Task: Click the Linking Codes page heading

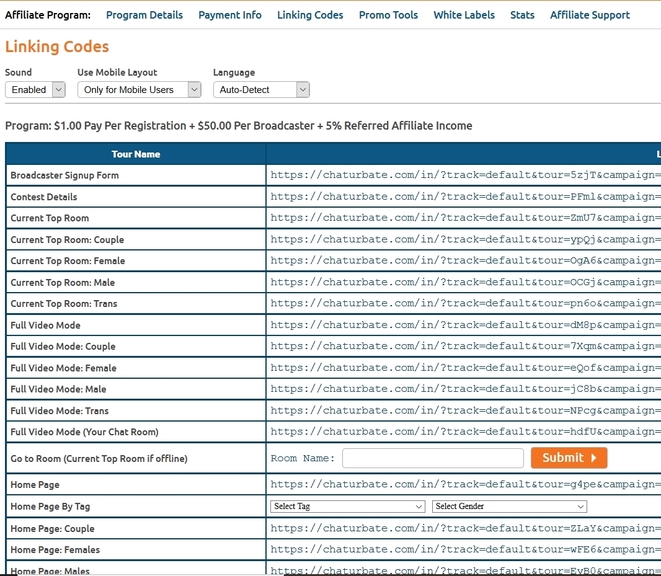Action: pyautogui.click(x=57, y=46)
